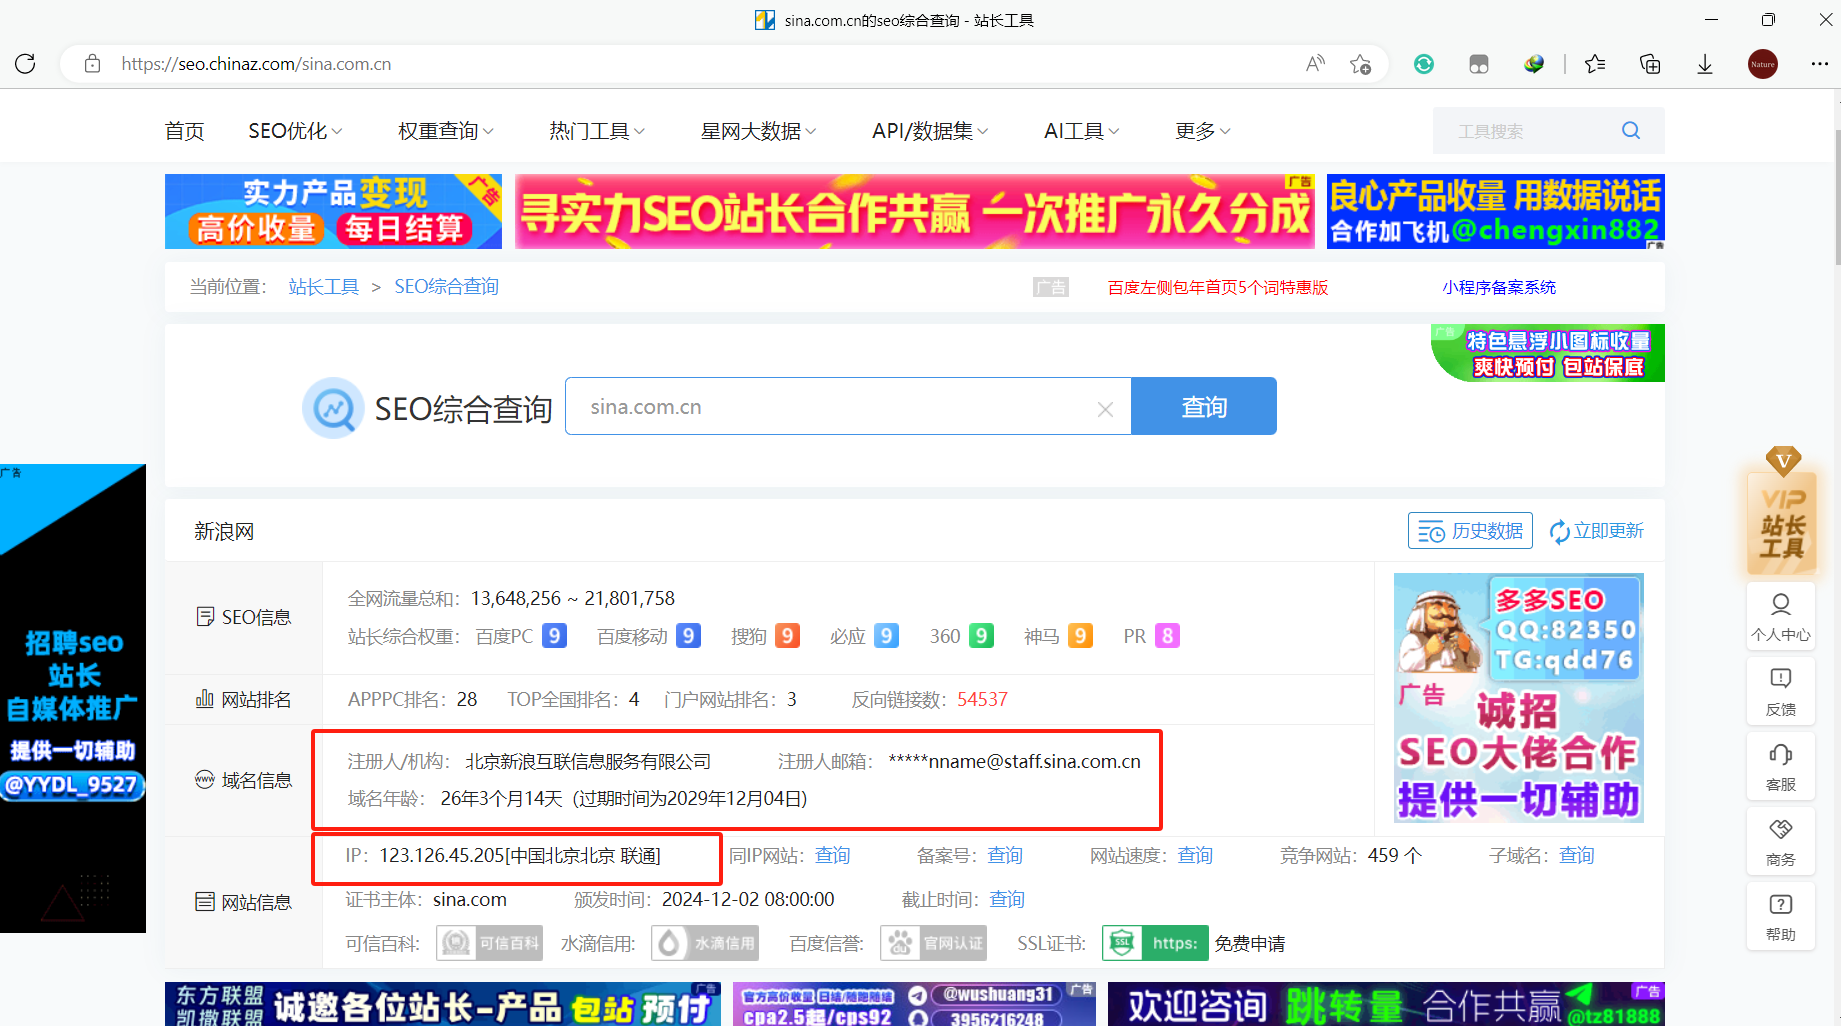Focus the 工具搜索 search box
This screenshot has width=1841, height=1026.
[x=1530, y=131]
